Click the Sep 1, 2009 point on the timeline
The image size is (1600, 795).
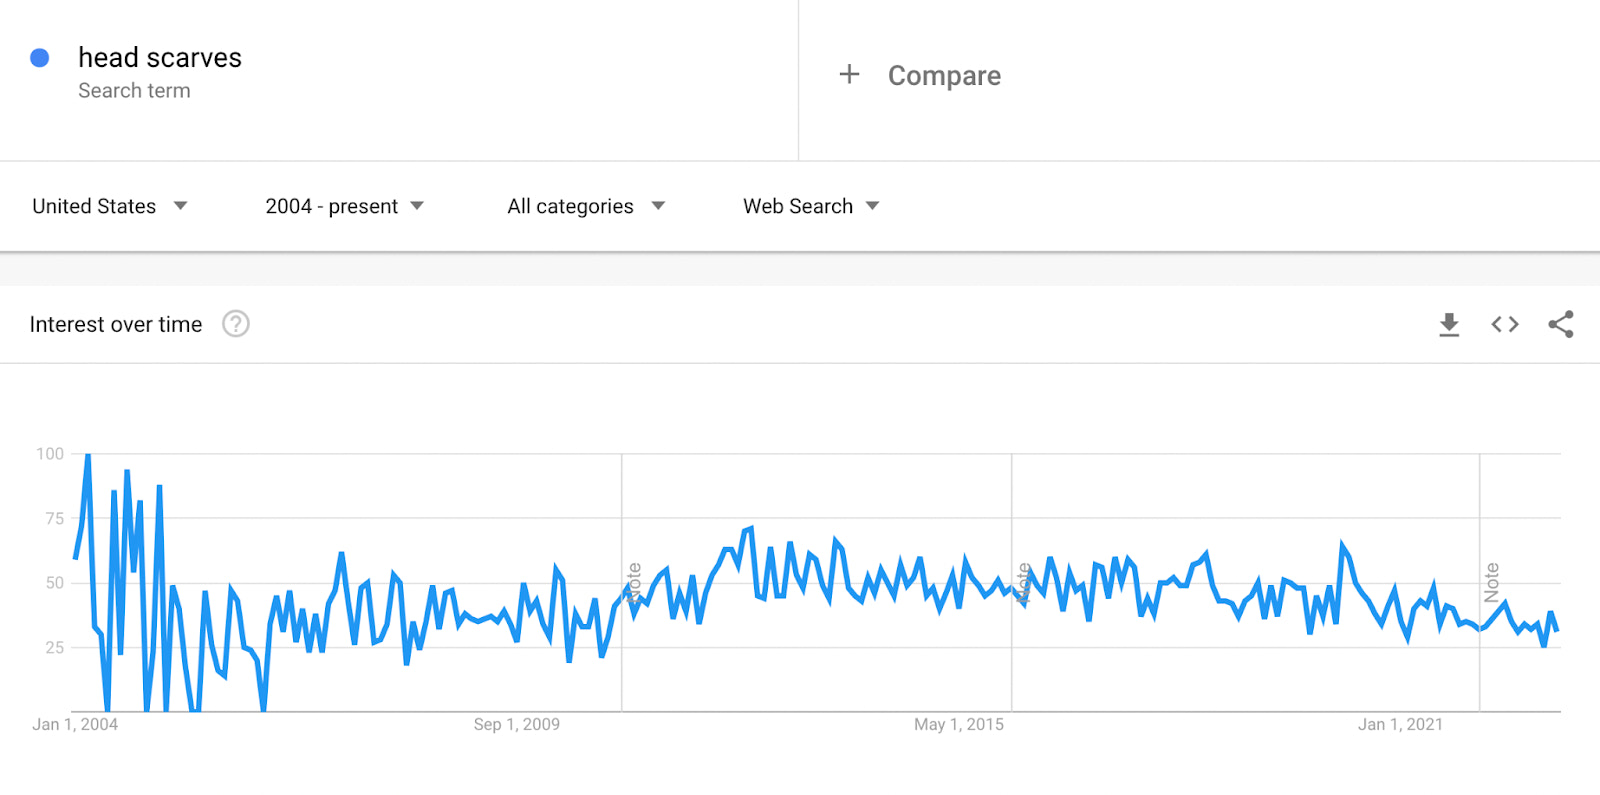tap(516, 724)
